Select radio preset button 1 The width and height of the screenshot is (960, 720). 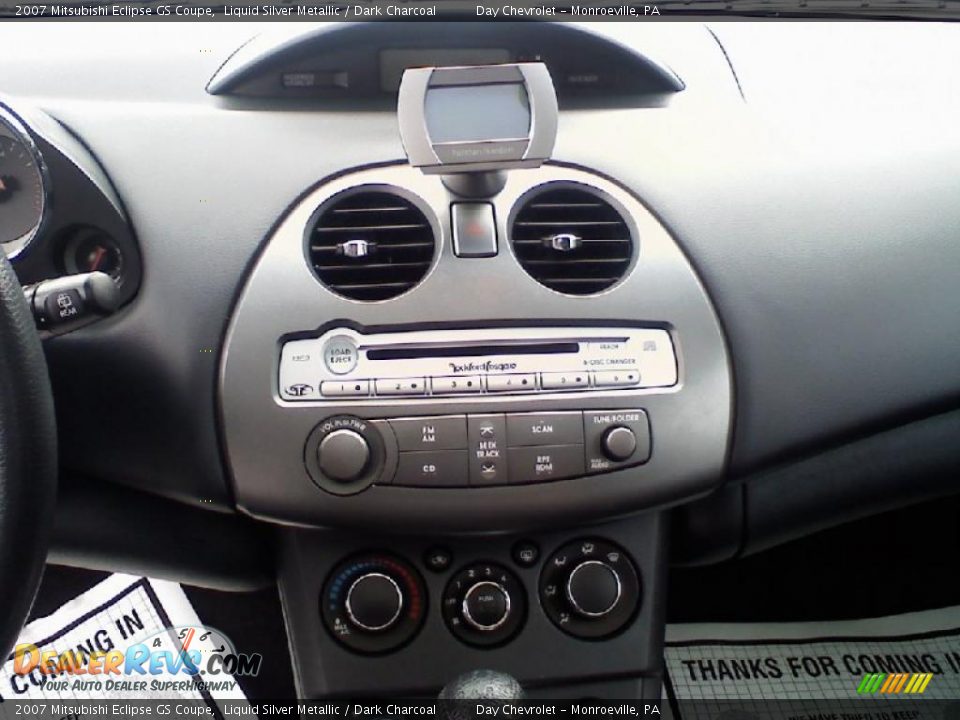pyautogui.click(x=345, y=387)
